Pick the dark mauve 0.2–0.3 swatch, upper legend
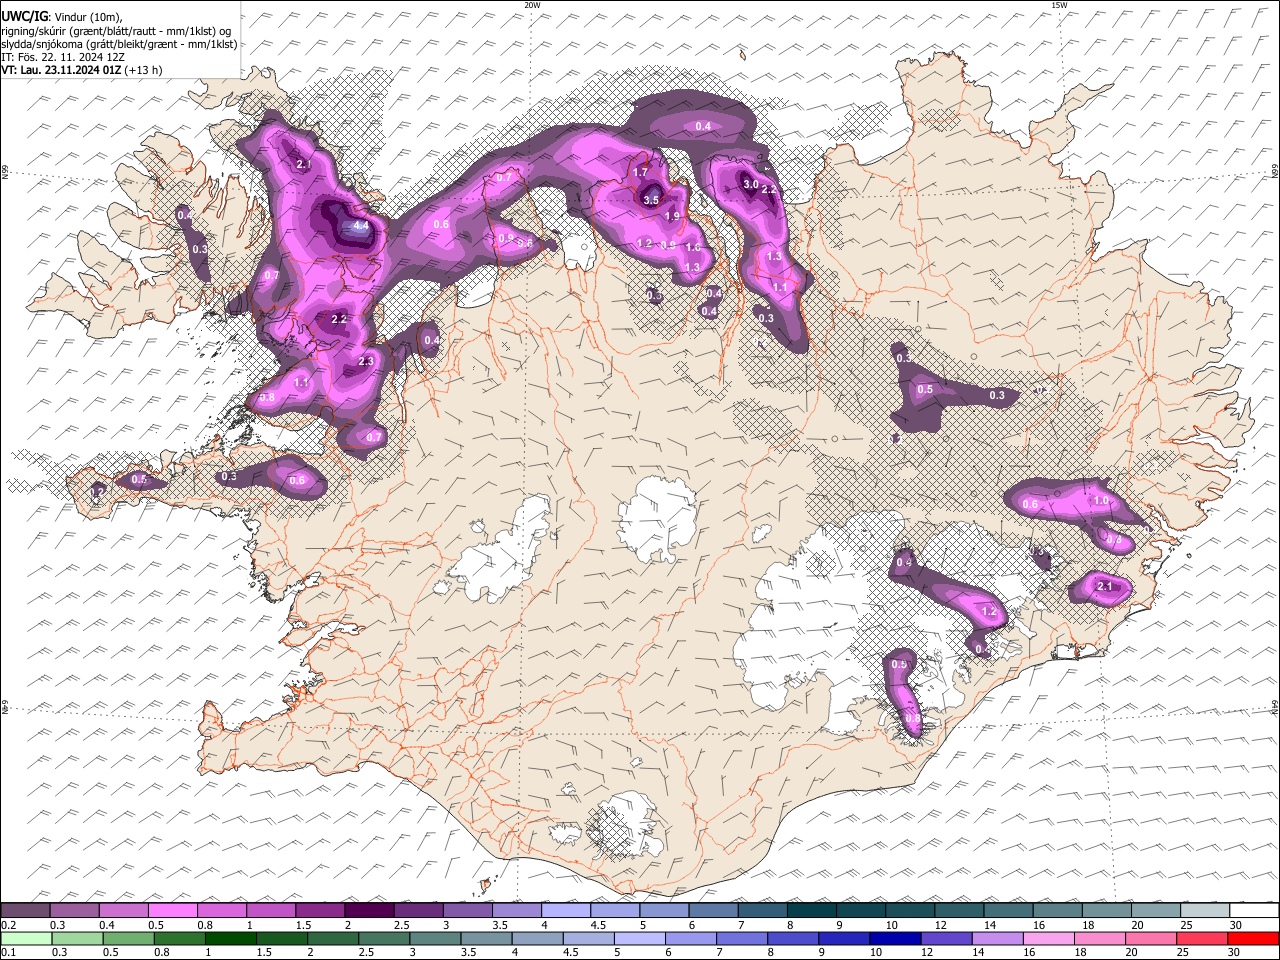Image resolution: width=1280 pixels, height=960 pixels. pos(25,910)
